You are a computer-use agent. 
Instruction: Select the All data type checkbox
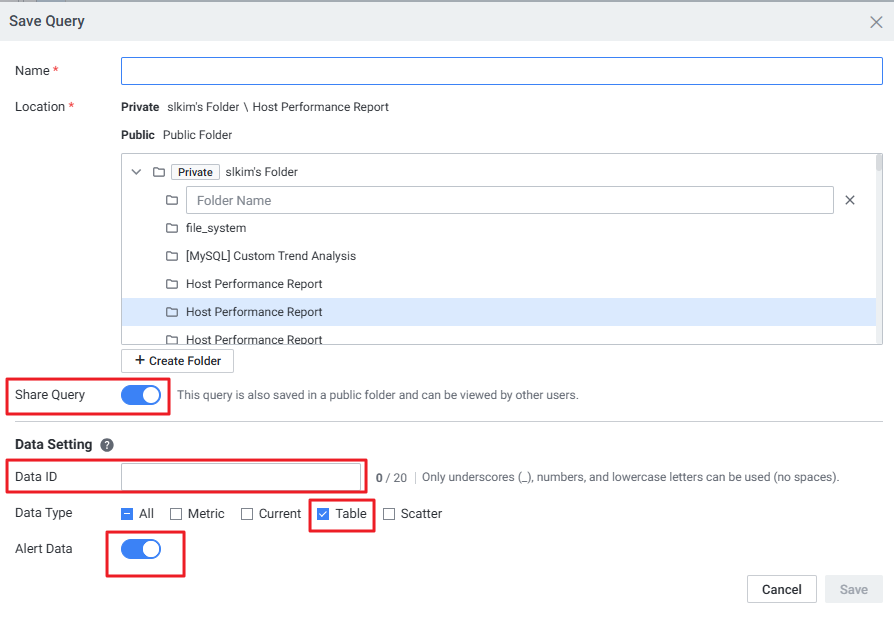click(x=128, y=514)
